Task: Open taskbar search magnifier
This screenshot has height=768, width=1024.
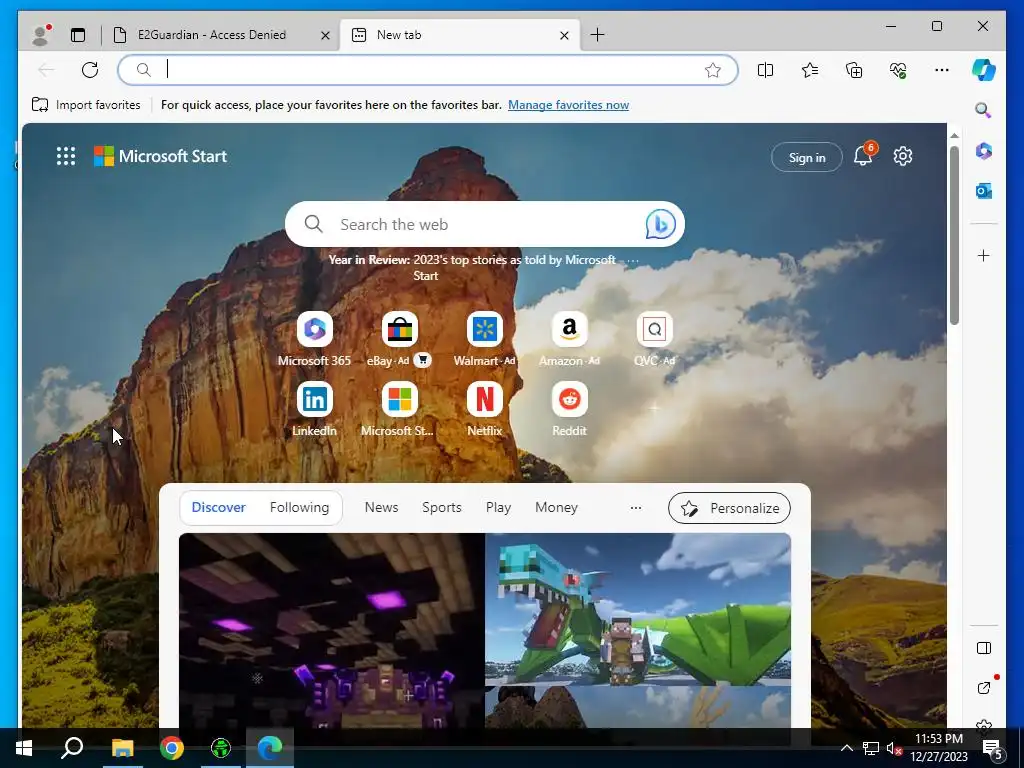Action: pos(72,748)
